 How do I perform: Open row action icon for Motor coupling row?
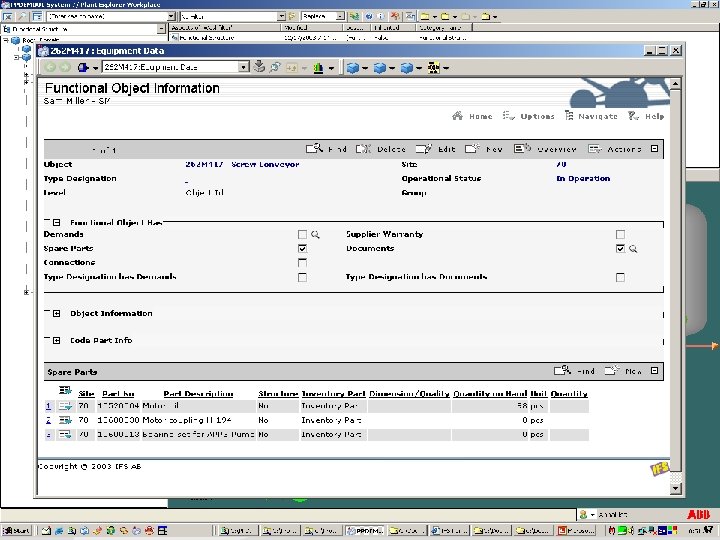click(65, 421)
